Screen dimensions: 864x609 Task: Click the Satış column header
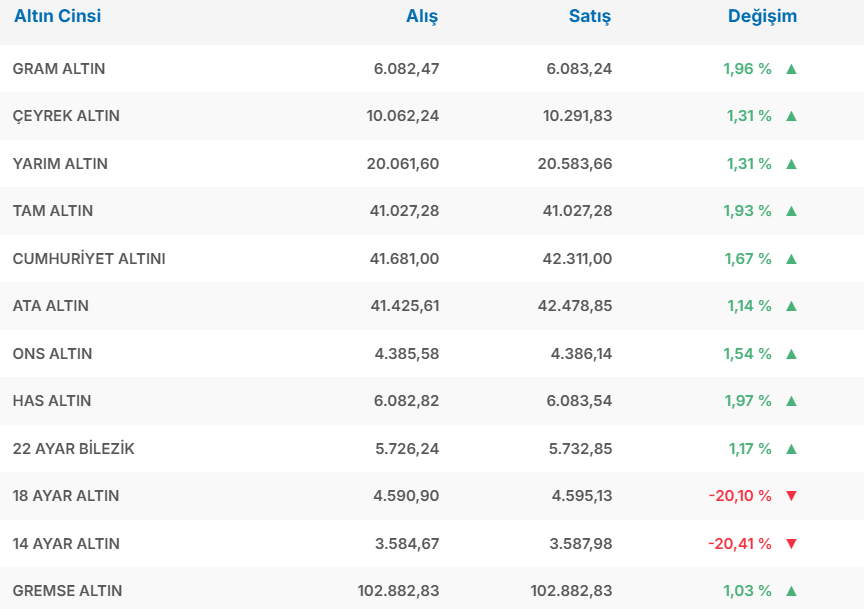point(590,17)
